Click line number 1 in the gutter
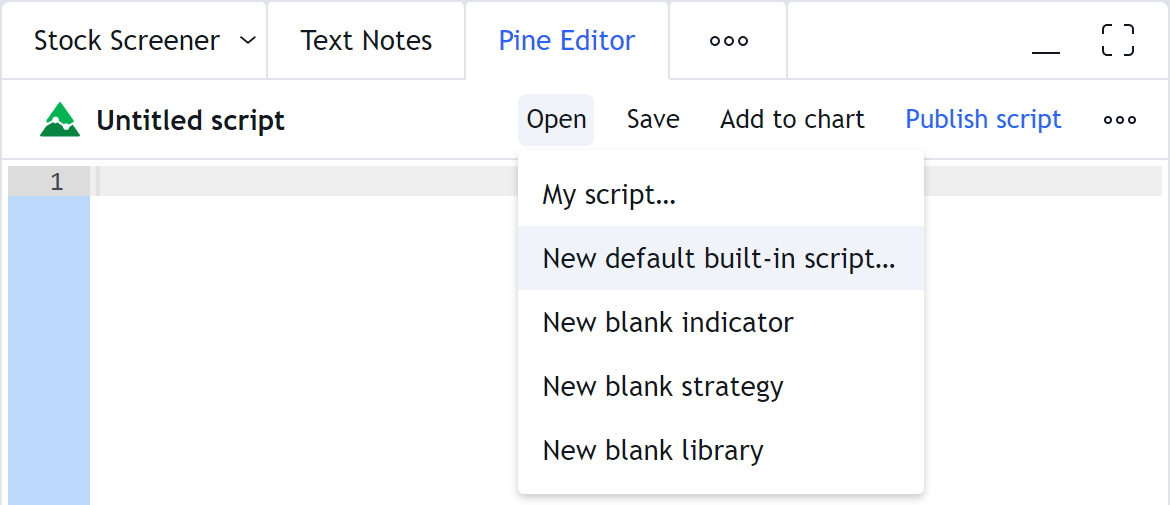 (x=57, y=181)
